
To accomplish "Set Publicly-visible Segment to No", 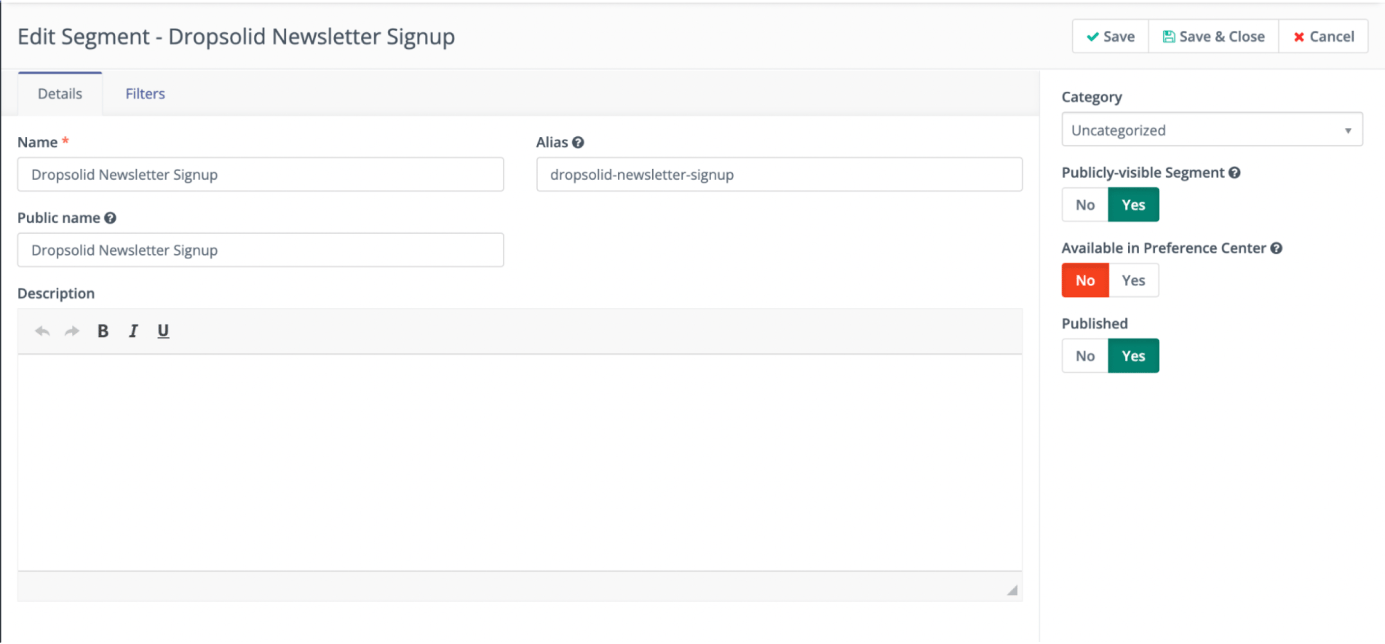I will [x=1085, y=205].
